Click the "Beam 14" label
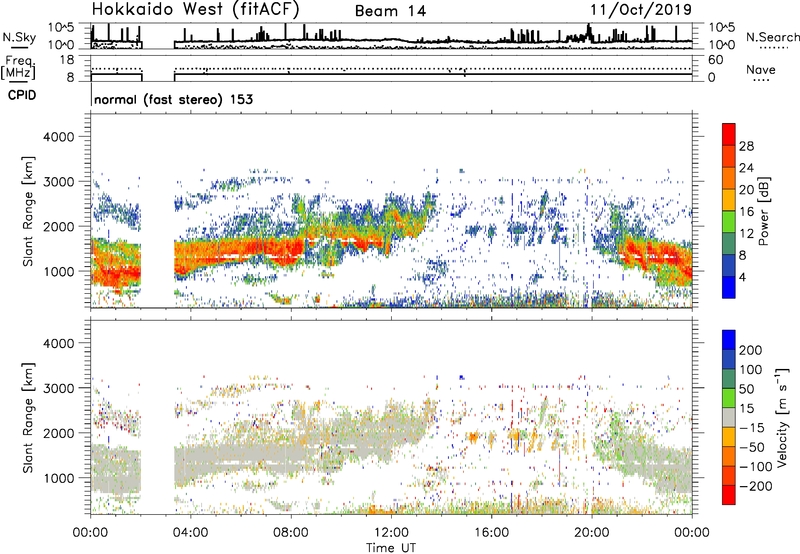The height and width of the screenshot is (554, 800). [x=390, y=11]
